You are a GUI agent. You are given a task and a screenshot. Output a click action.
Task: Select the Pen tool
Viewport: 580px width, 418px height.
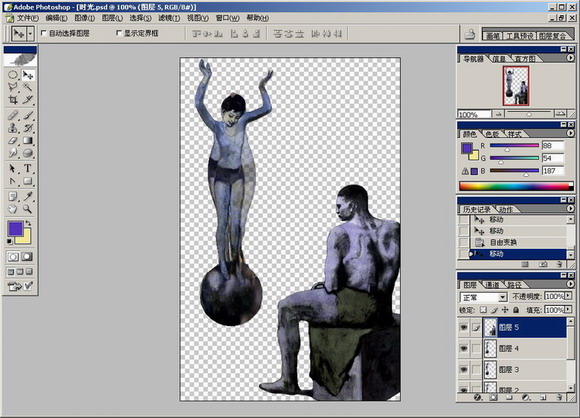pos(13,181)
